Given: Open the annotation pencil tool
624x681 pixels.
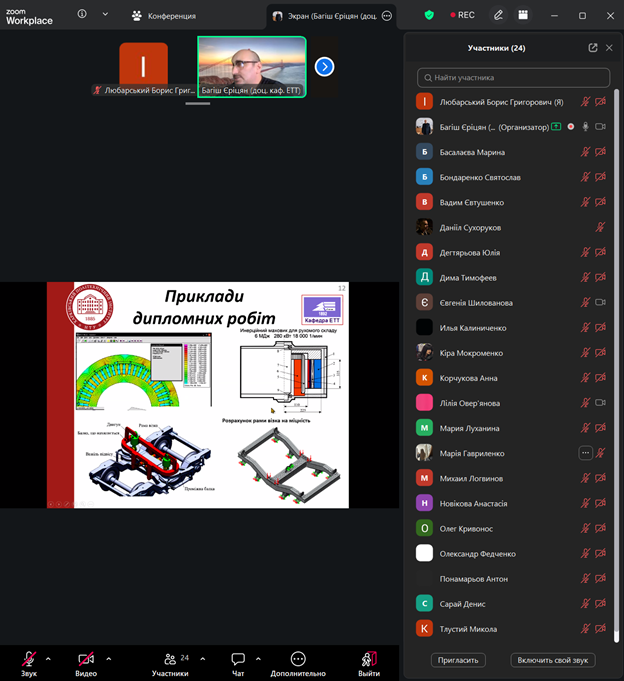Looking at the screenshot, I should coord(498,15).
